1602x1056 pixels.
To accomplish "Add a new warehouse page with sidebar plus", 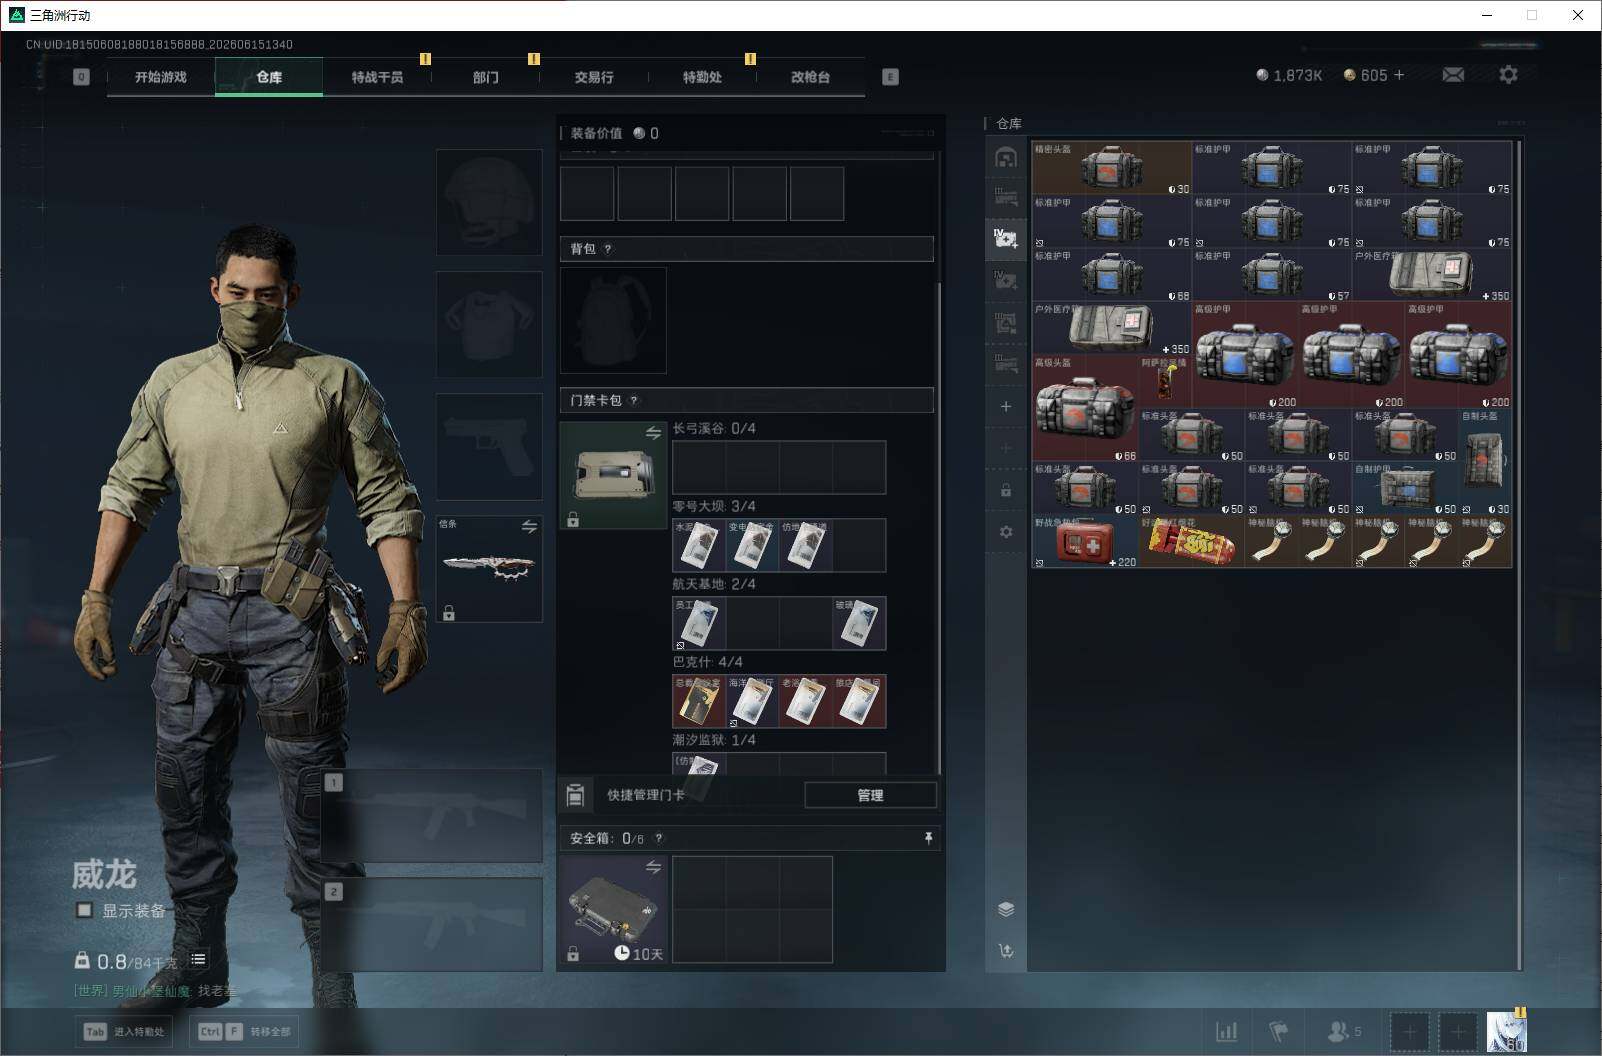I will tap(1006, 406).
